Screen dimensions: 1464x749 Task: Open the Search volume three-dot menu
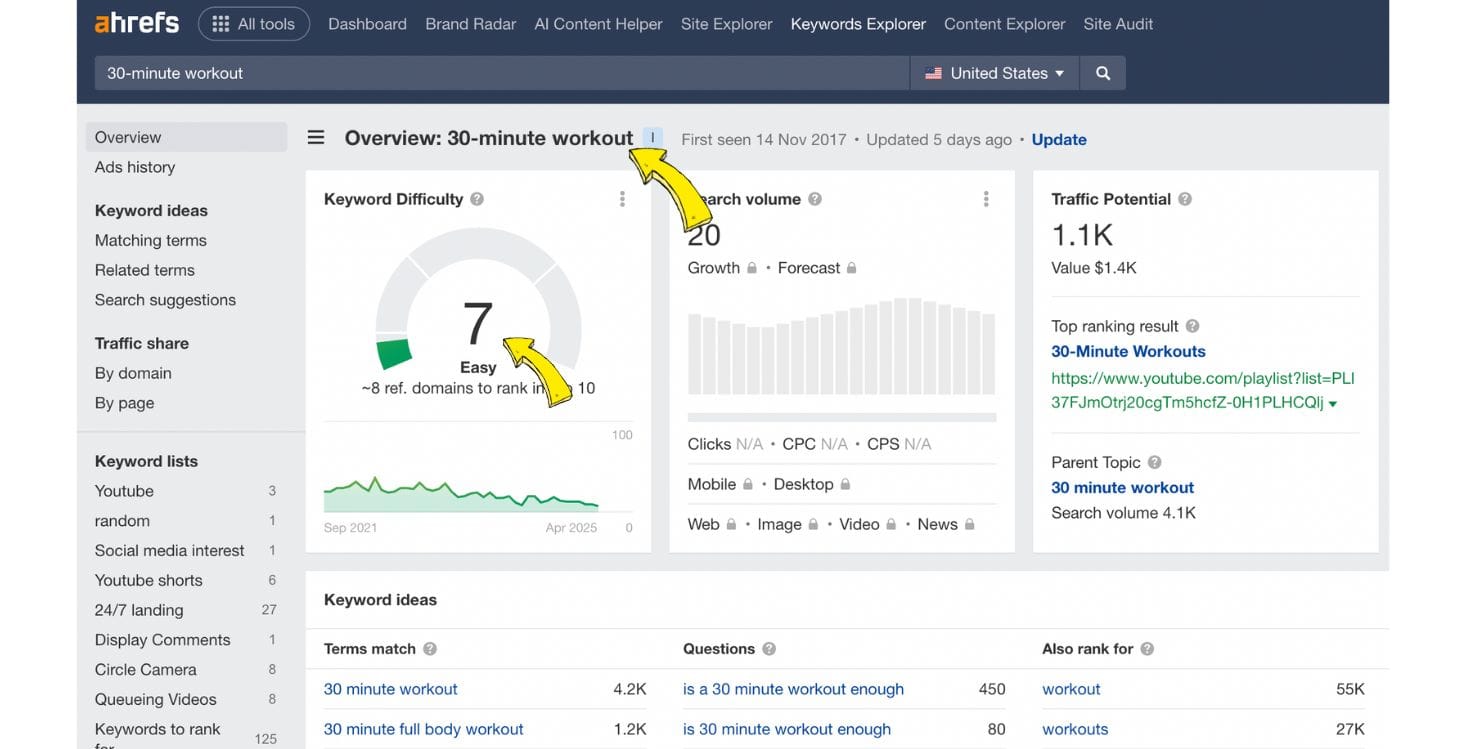(985, 198)
